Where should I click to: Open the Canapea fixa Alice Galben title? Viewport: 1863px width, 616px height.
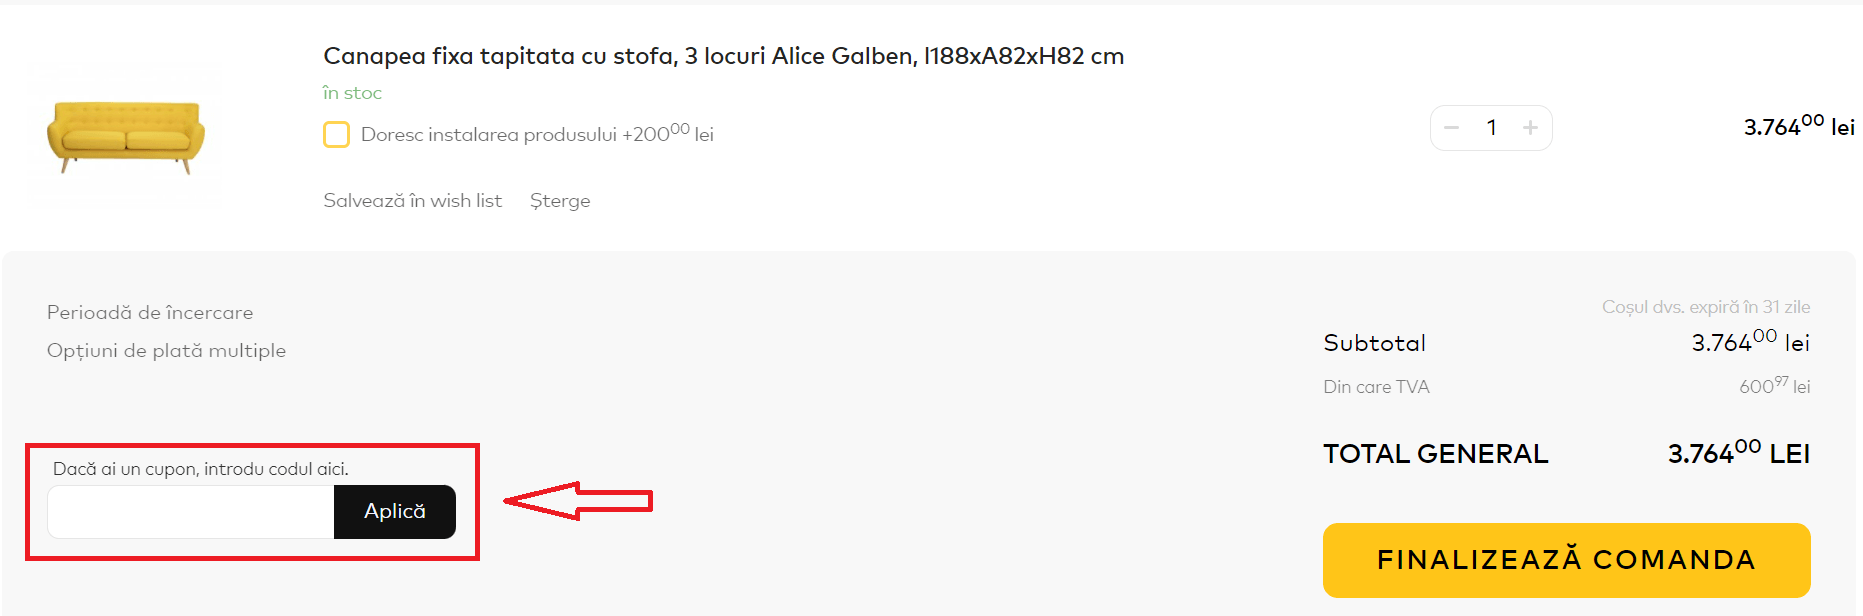(723, 56)
